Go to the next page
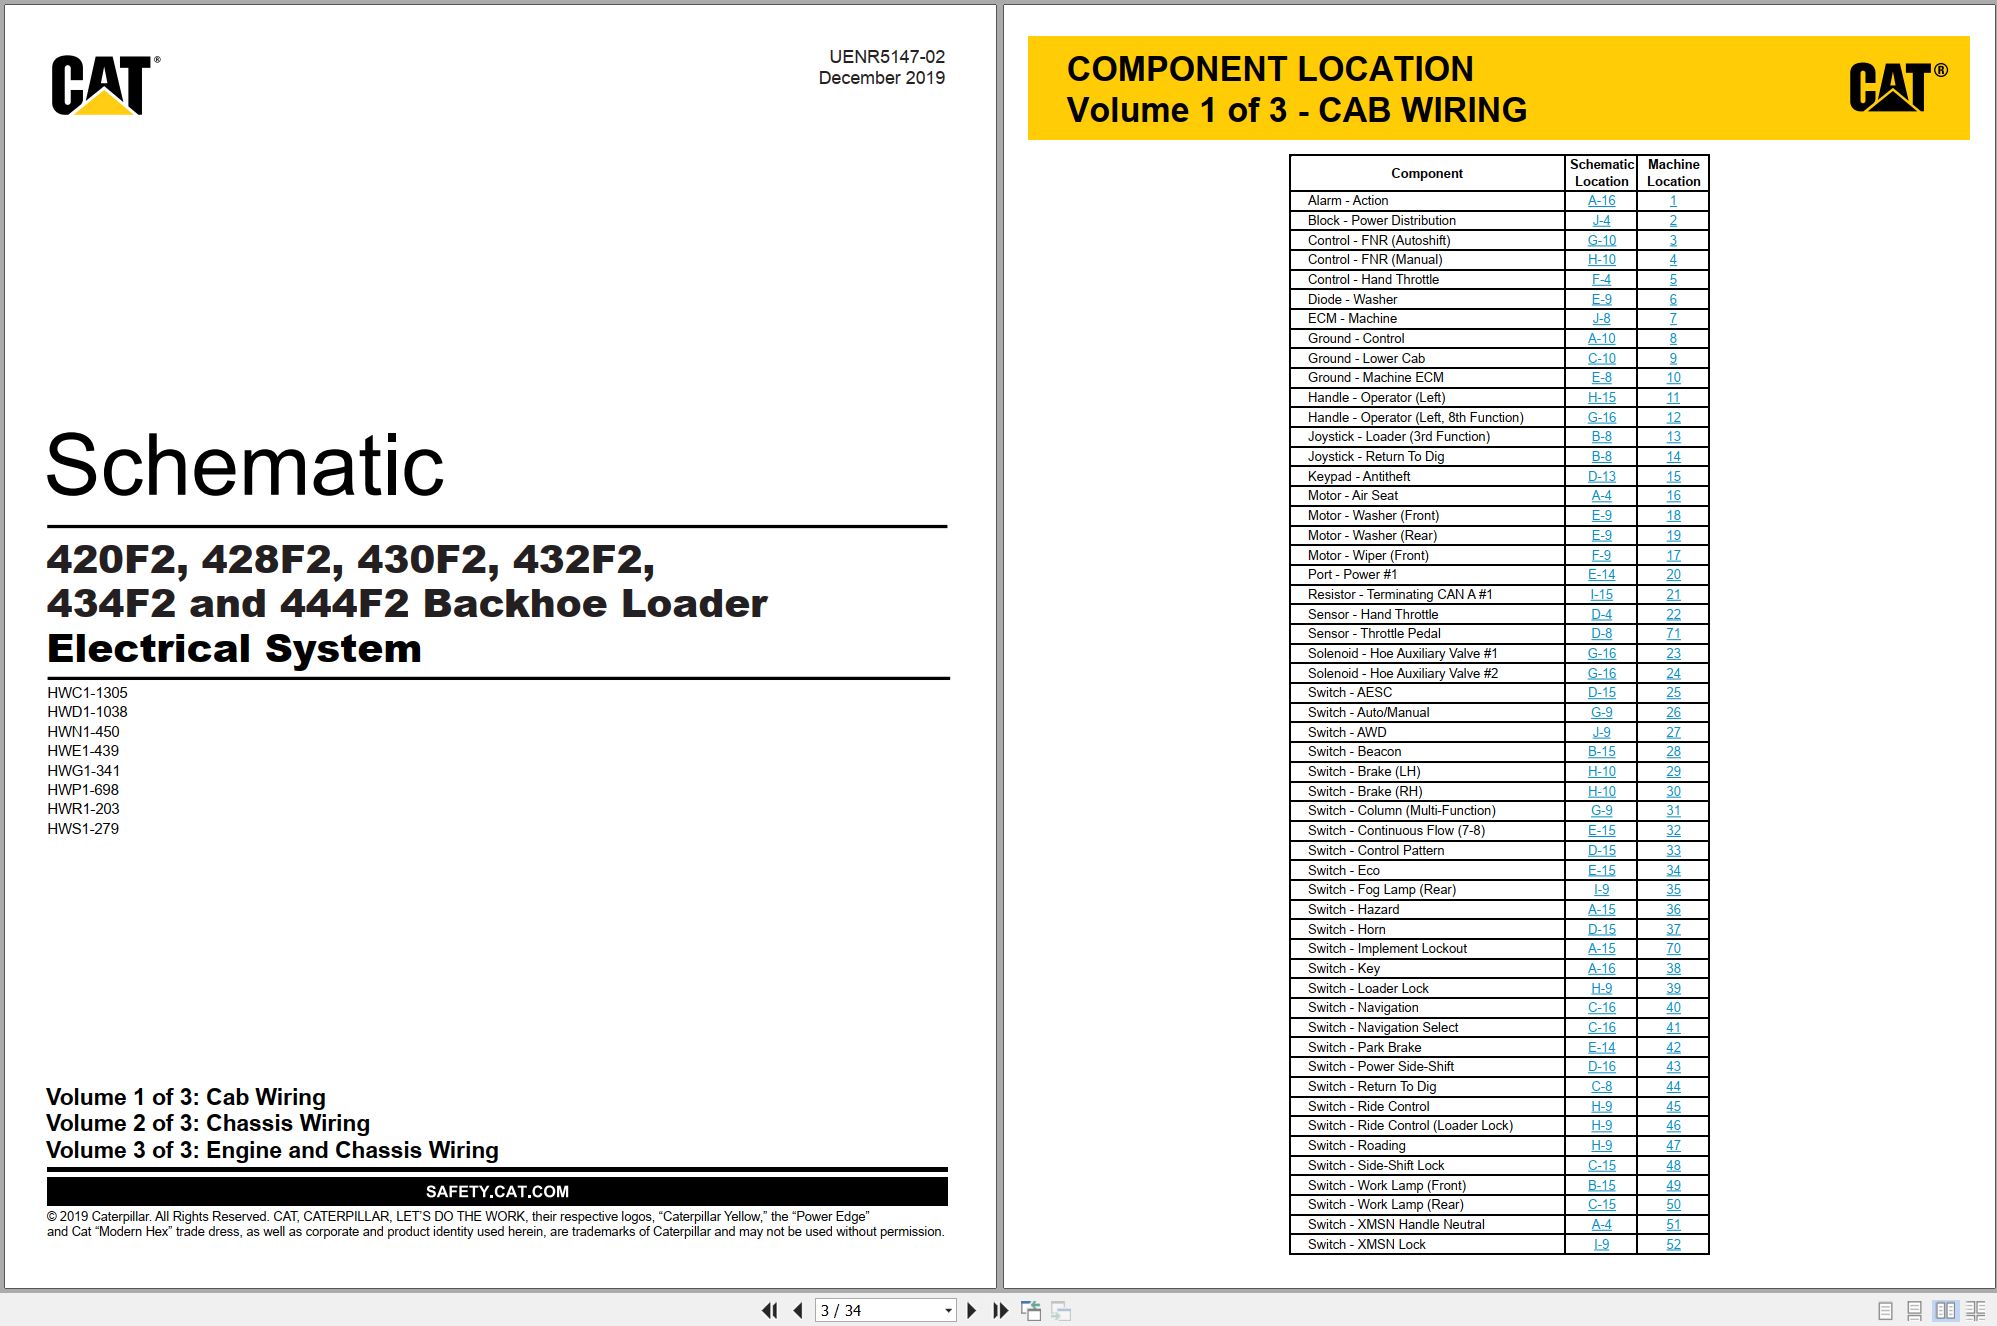Screen dimensions: 1997x1326 tap(971, 1310)
